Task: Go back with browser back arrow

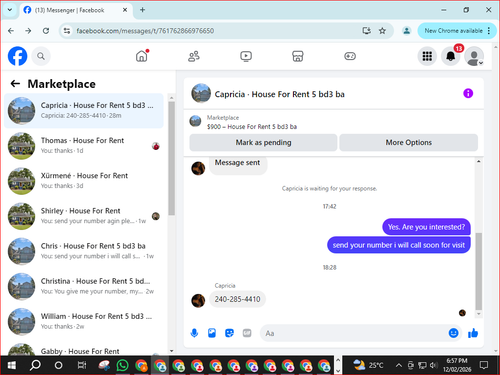Action: tap(11, 31)
